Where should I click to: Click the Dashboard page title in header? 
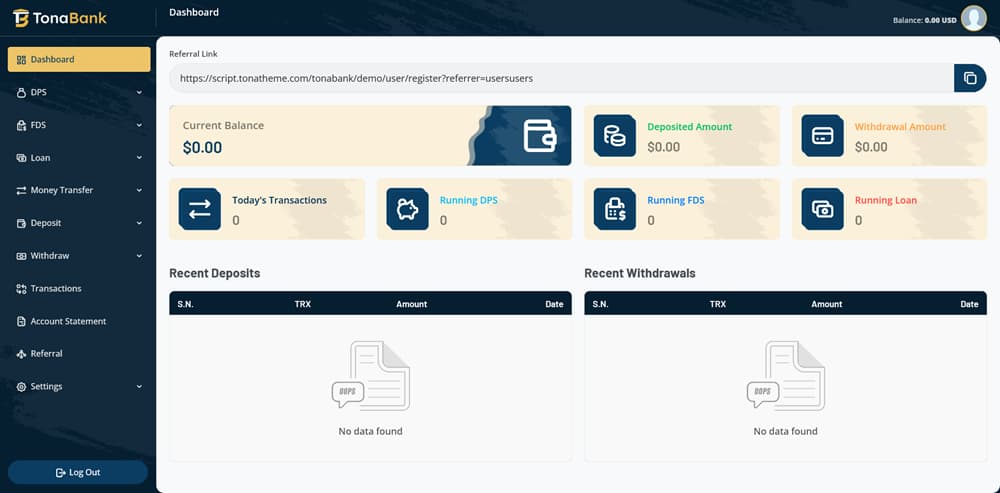194,12
